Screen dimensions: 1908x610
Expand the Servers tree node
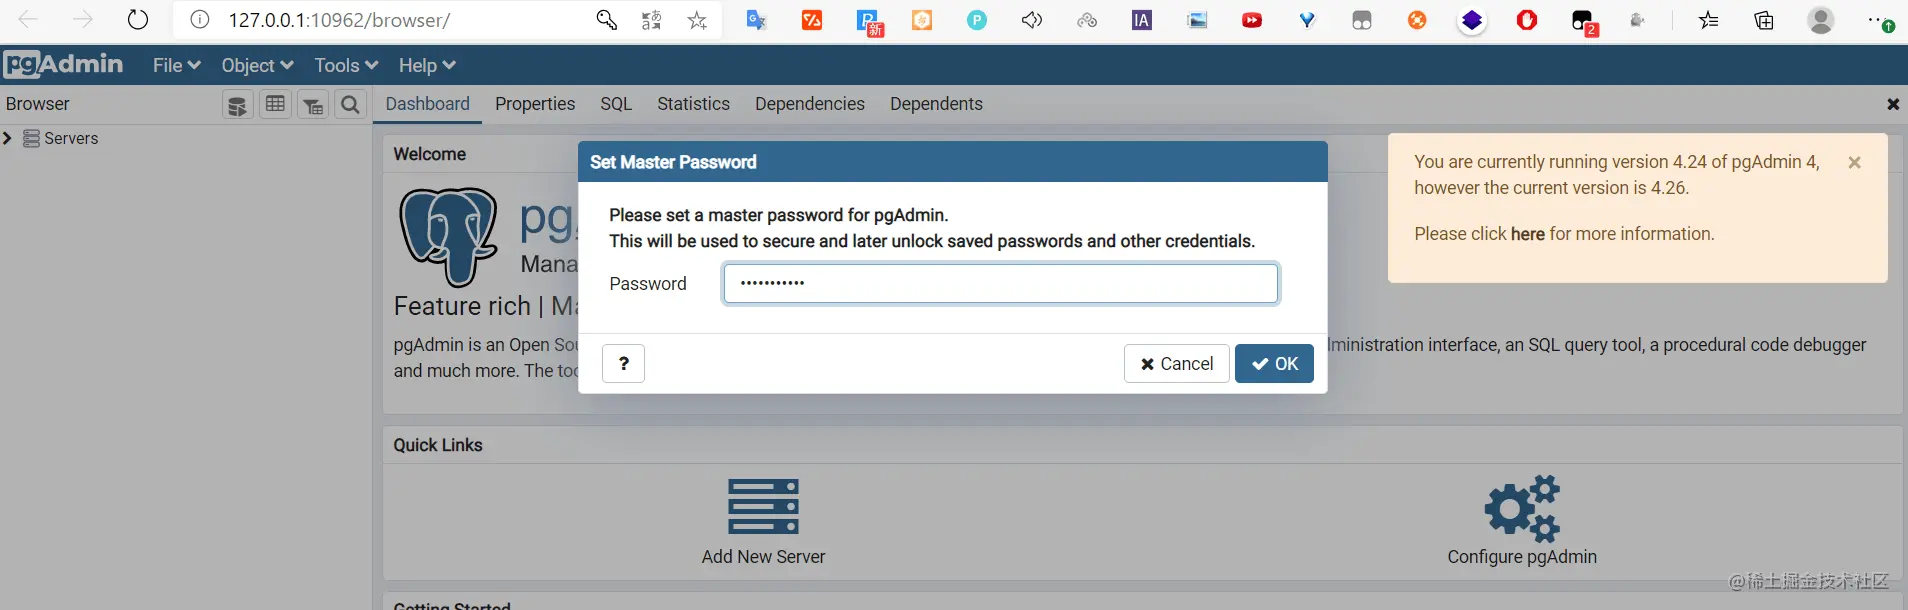8,138
